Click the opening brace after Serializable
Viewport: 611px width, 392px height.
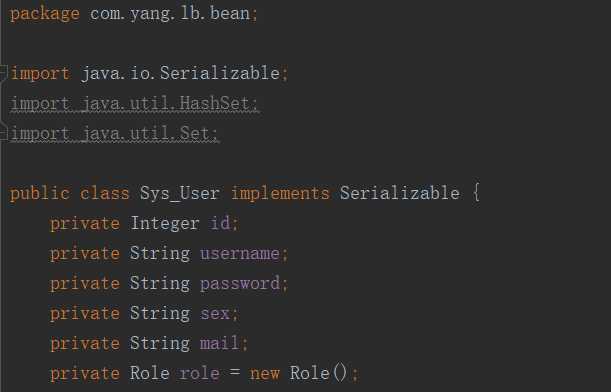[x=476, y=193]
